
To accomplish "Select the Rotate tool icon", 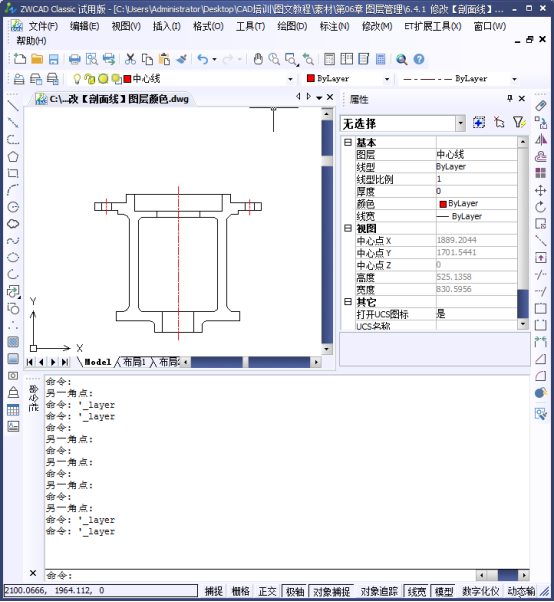I will coord(541,207).
